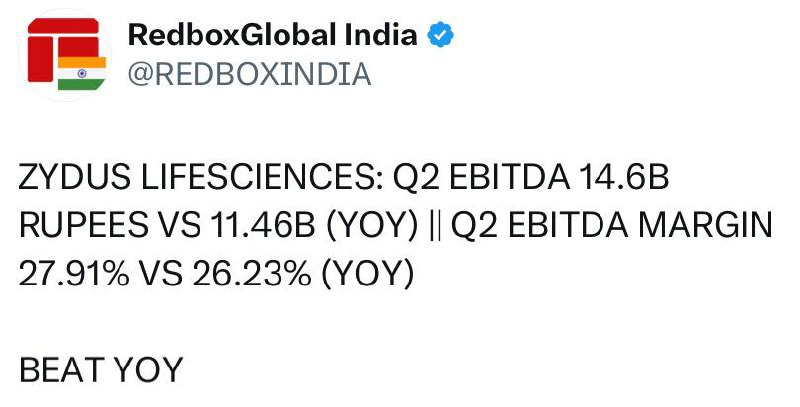This screenshot has height=407, width=800.
Task: Click the double-bar separator in tweet
Action: (x=434, y=226)
